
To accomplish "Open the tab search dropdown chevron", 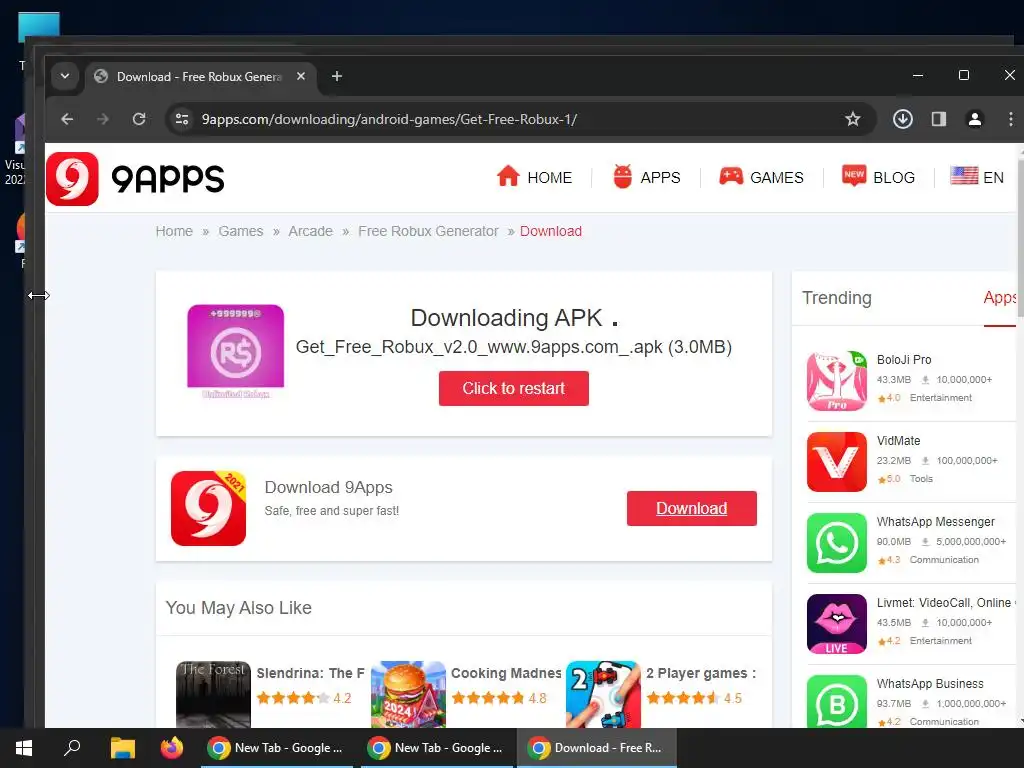I will pos(65,76).
